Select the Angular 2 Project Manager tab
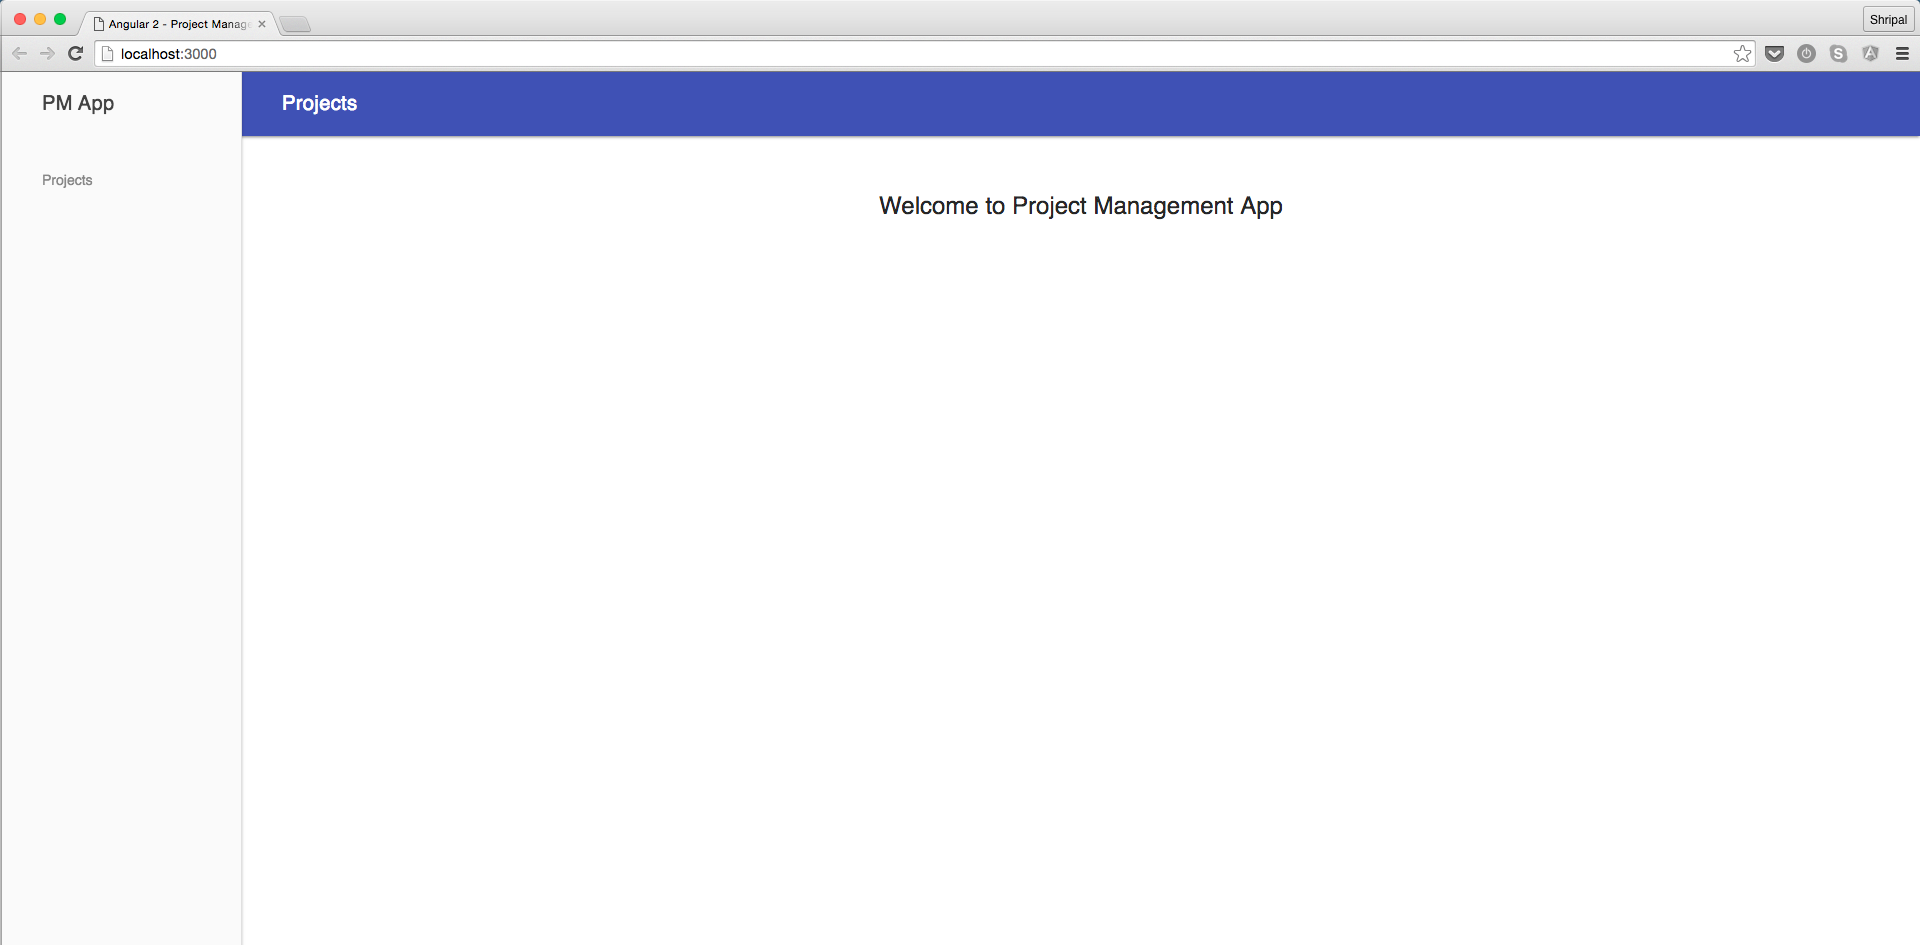 point(178,24)
